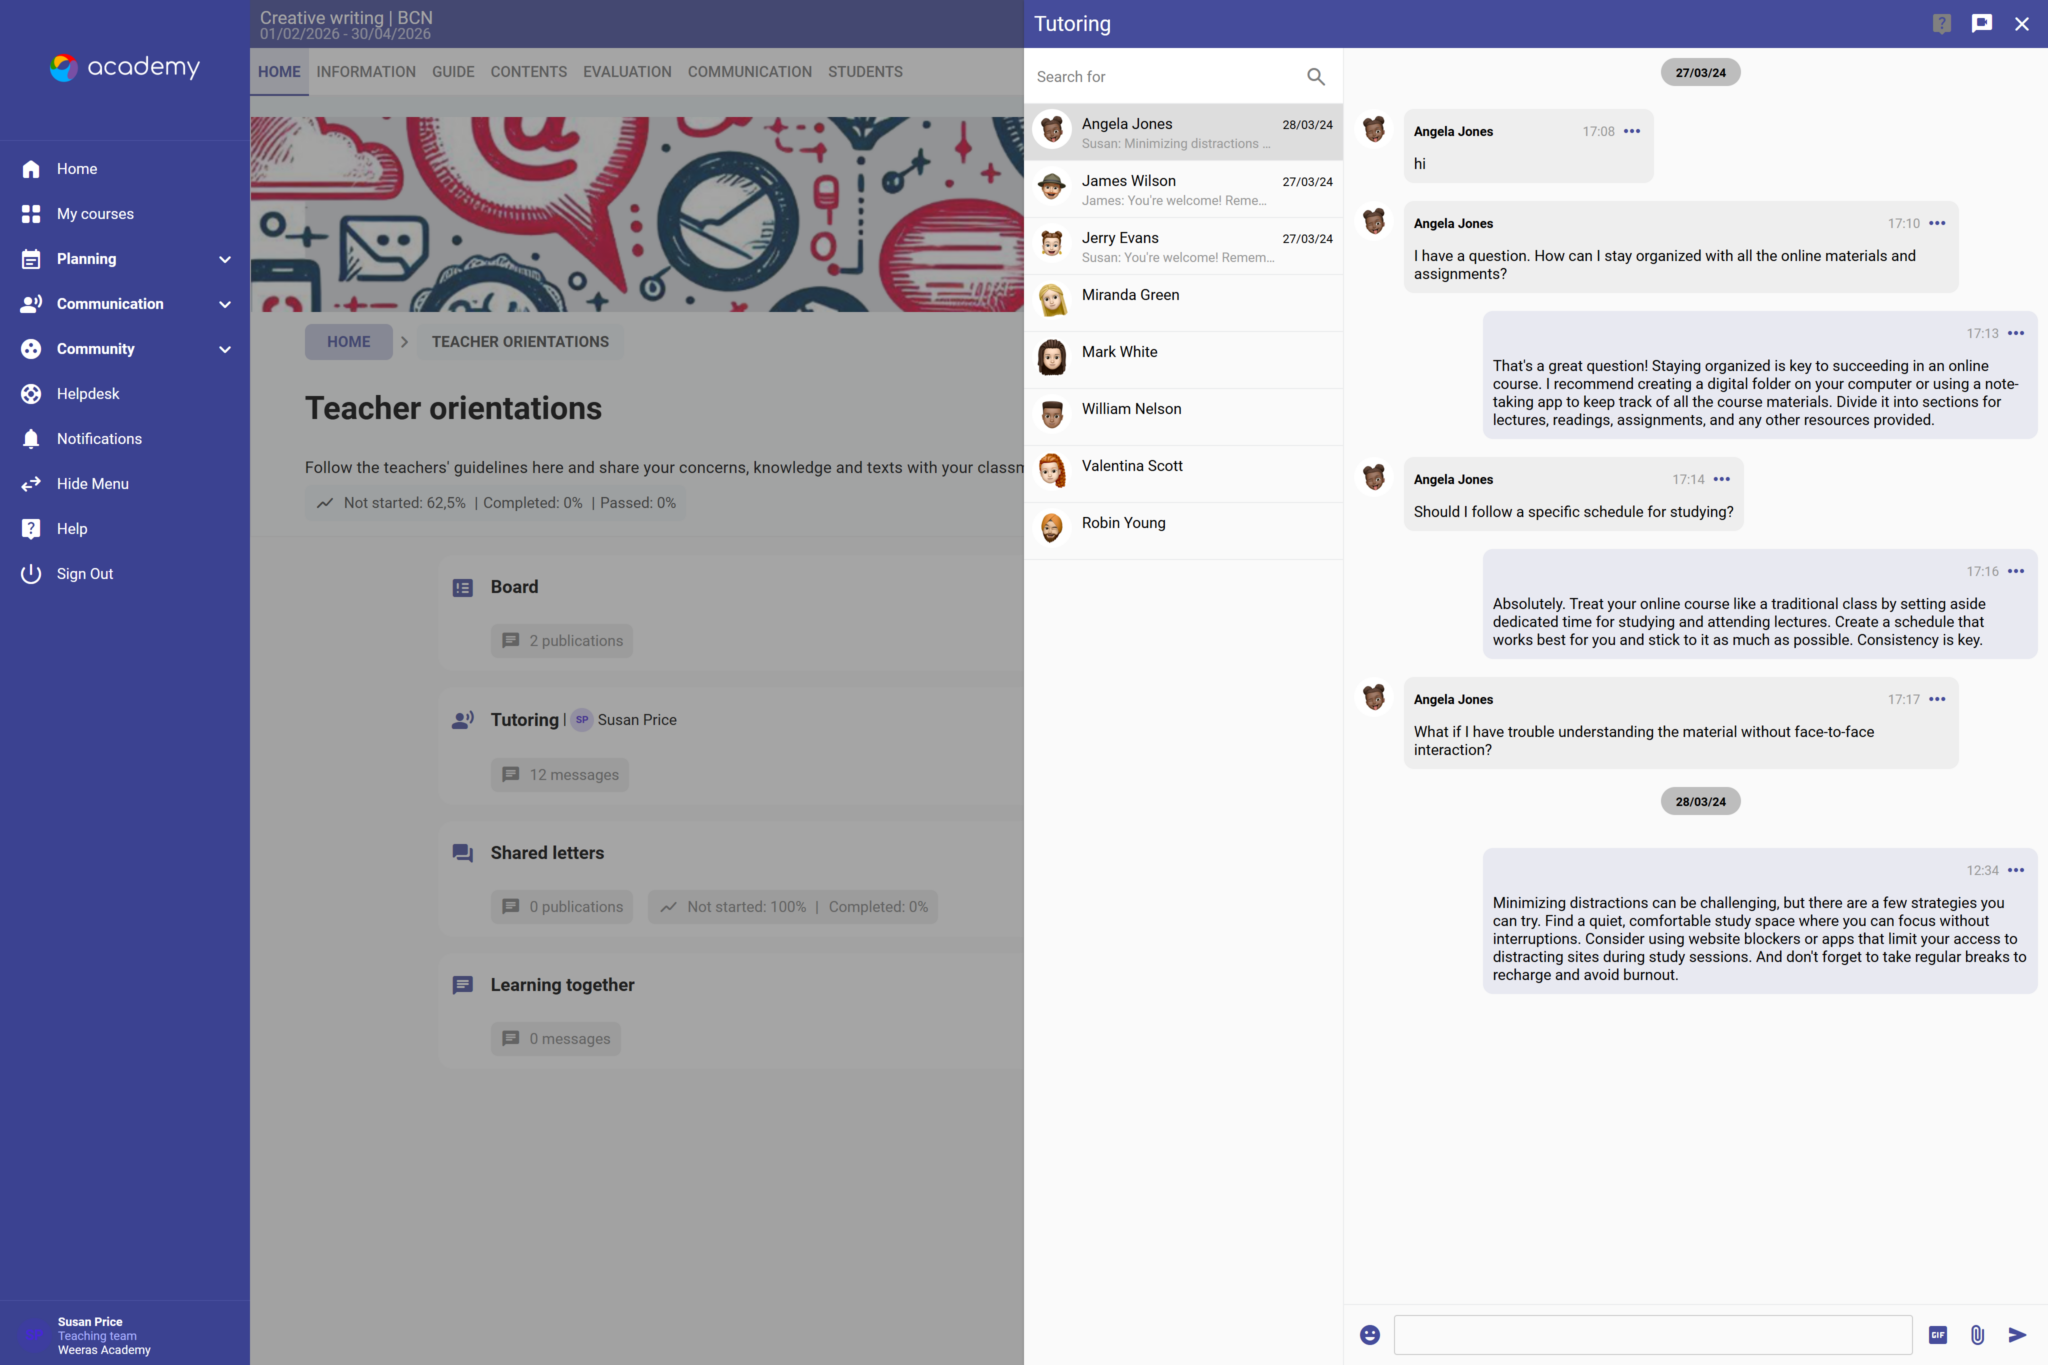Viewport: 2048px width, 1365px height.
Task: Open the emoji picker in chat
Action: click(1370, 1335)
